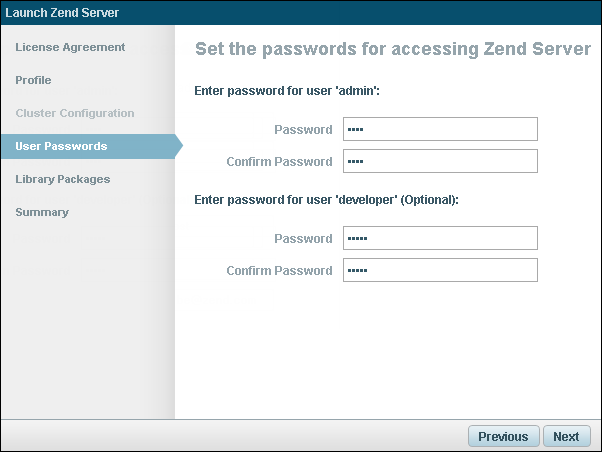602x452 pixels.
Task: Open the Summary step
Action: pyautogui.click(x=42, y=212)
